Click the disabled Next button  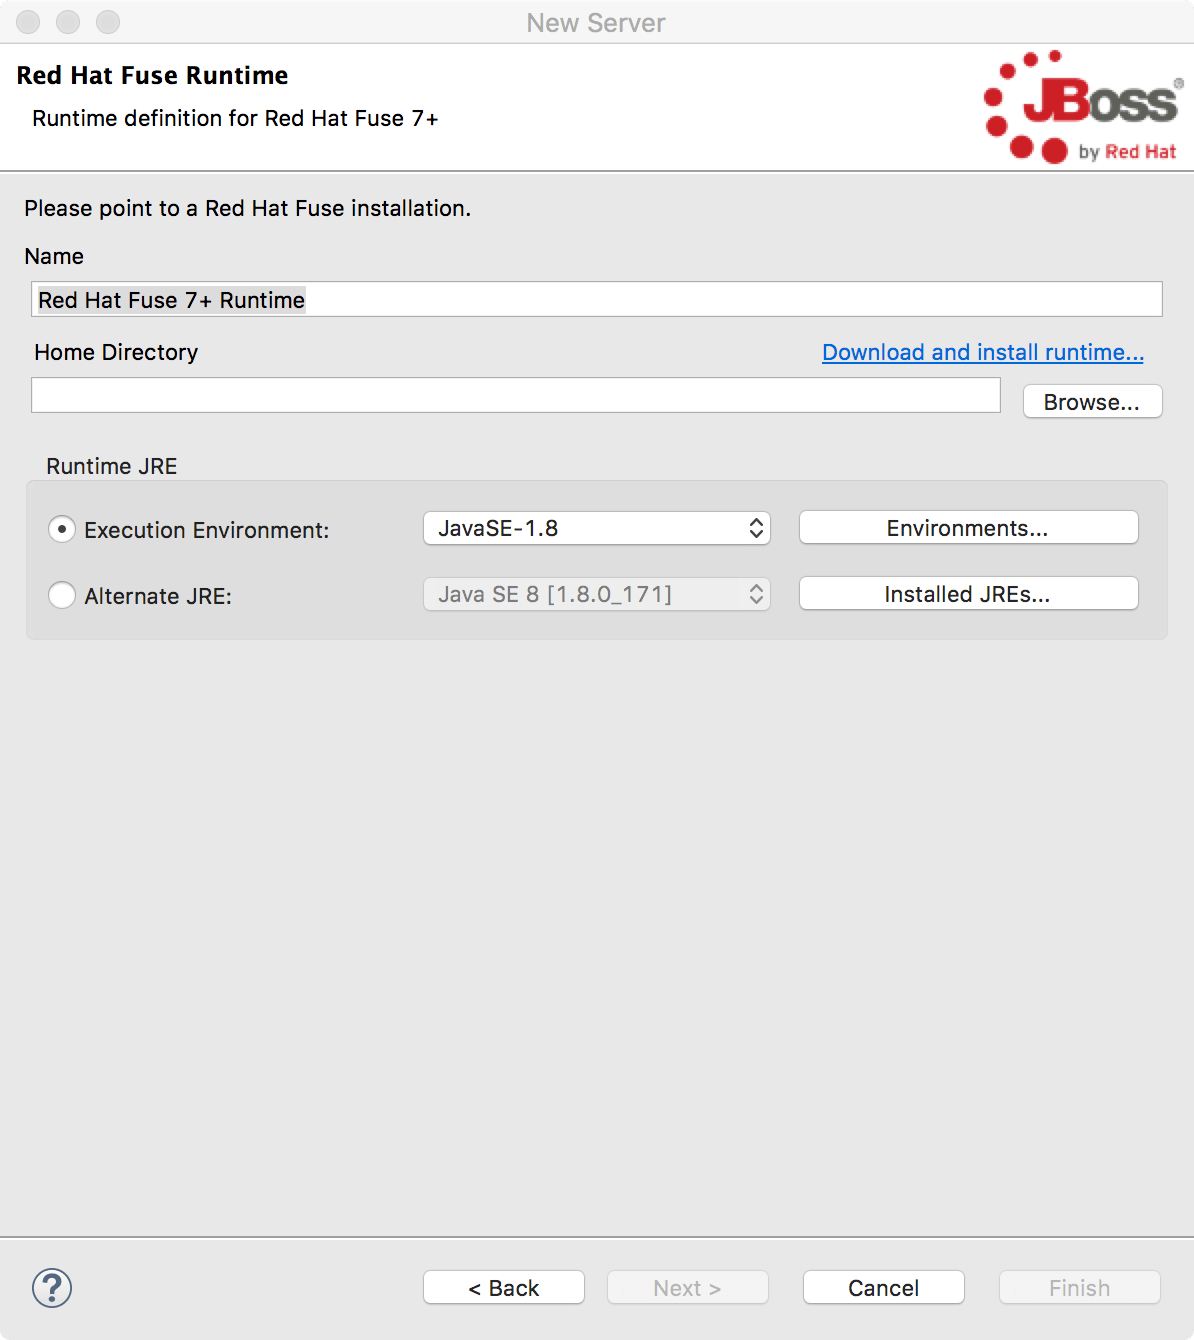pos(687,1287)
